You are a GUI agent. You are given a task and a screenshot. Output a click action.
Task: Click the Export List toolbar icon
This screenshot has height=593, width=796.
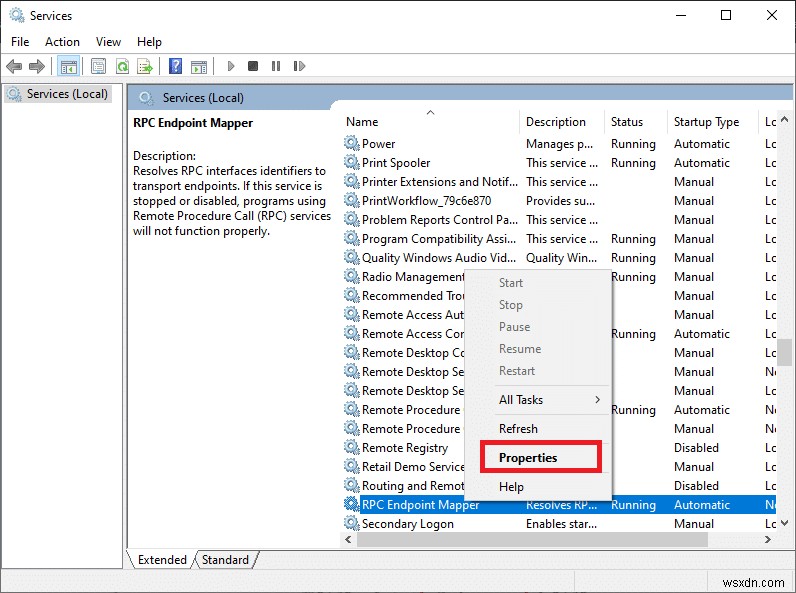pyautogui.click(x=145, y=66)
